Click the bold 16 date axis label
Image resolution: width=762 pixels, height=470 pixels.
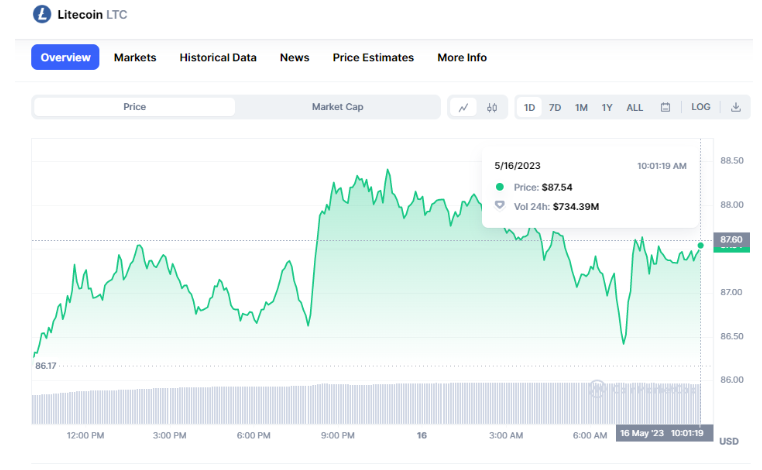point(421,435)
